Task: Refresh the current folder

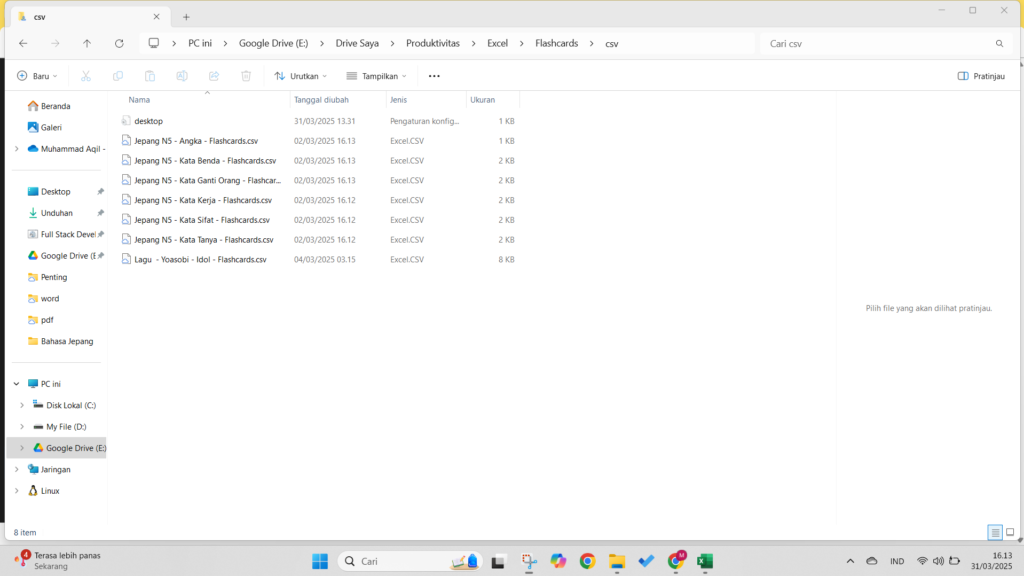Action: coord(119,43)
